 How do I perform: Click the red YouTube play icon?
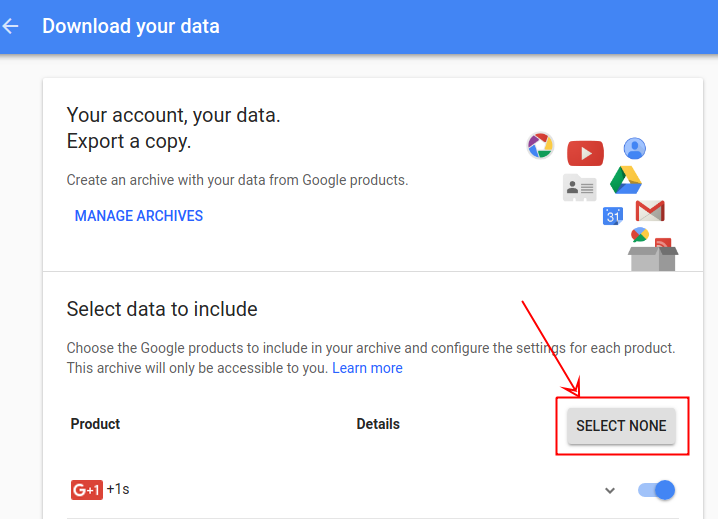[585, 153]
